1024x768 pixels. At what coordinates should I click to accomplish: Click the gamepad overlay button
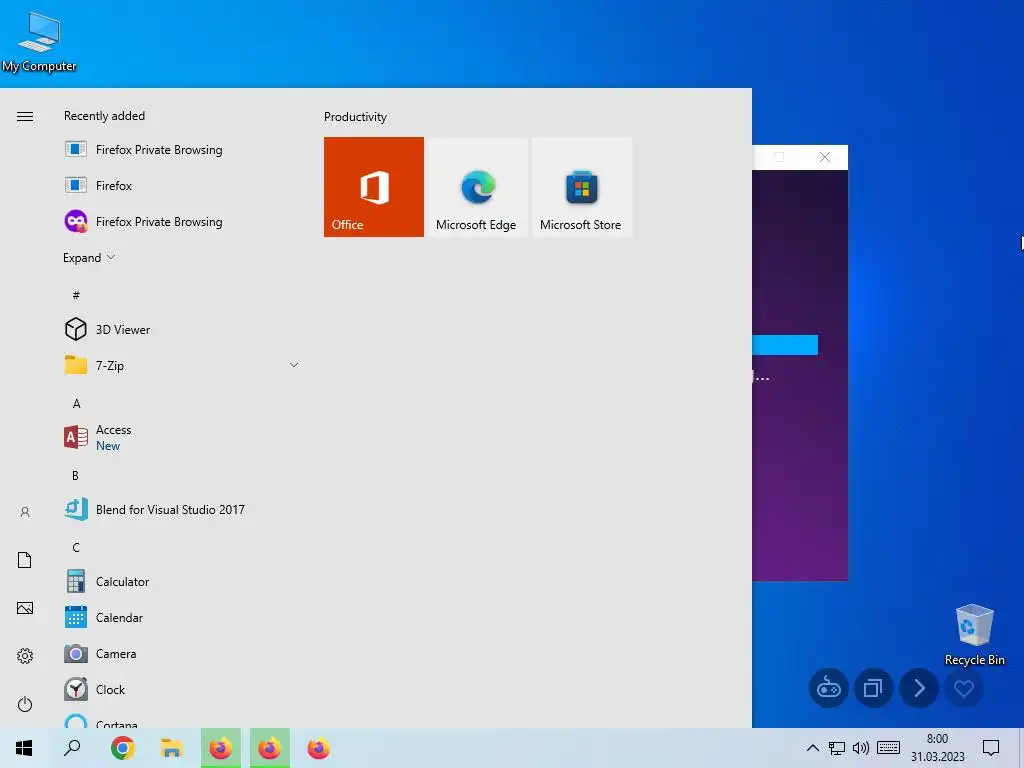pyautogui.click(x=828, y=688)
